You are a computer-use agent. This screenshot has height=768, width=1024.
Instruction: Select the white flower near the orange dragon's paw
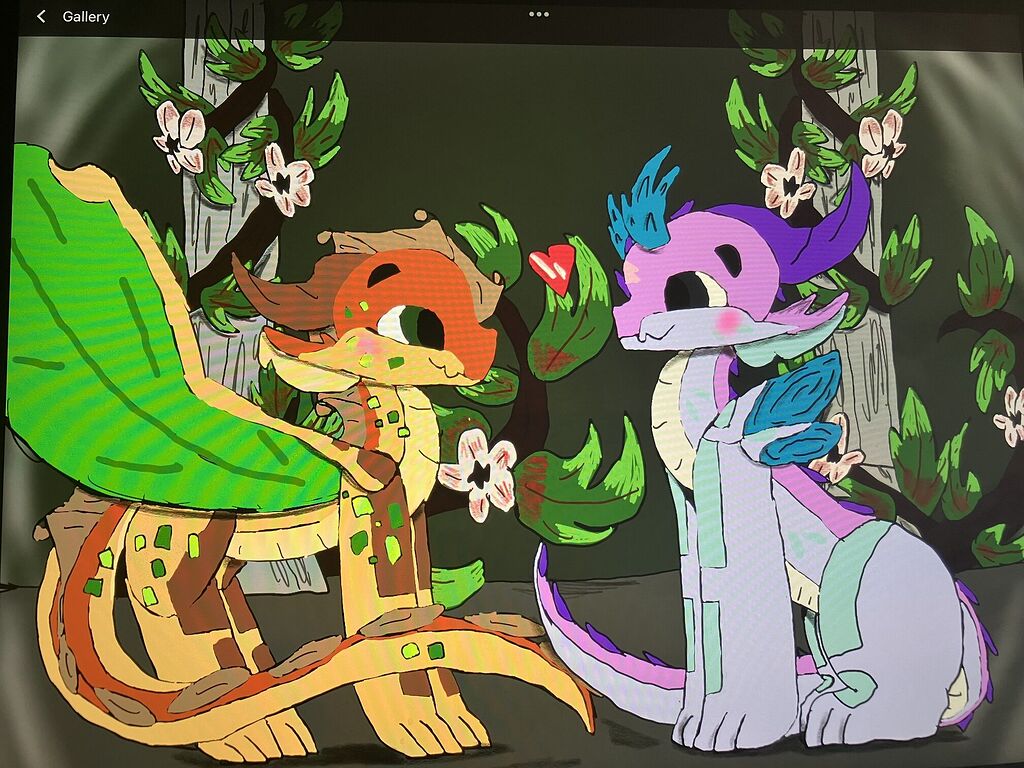coord(479,475)
